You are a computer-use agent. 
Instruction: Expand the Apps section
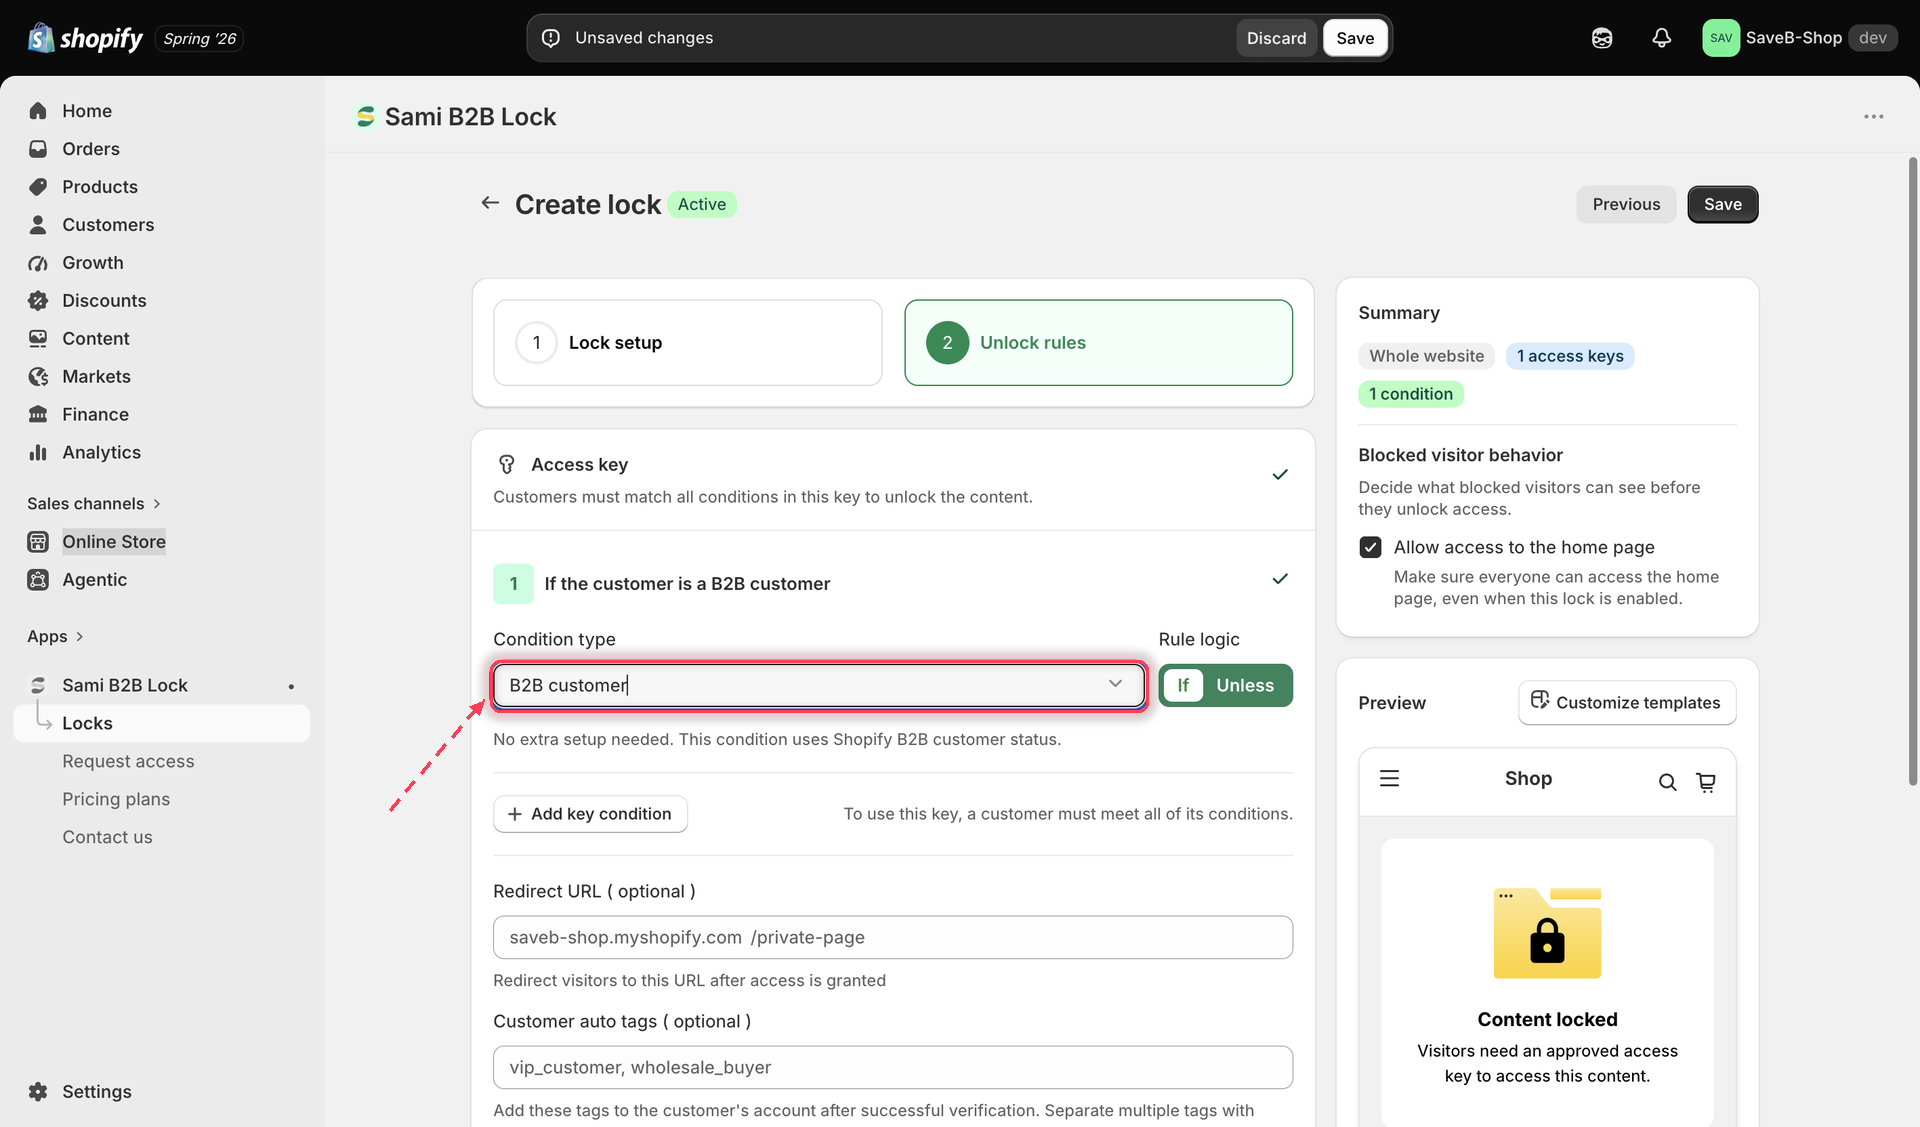pos(55,636)
